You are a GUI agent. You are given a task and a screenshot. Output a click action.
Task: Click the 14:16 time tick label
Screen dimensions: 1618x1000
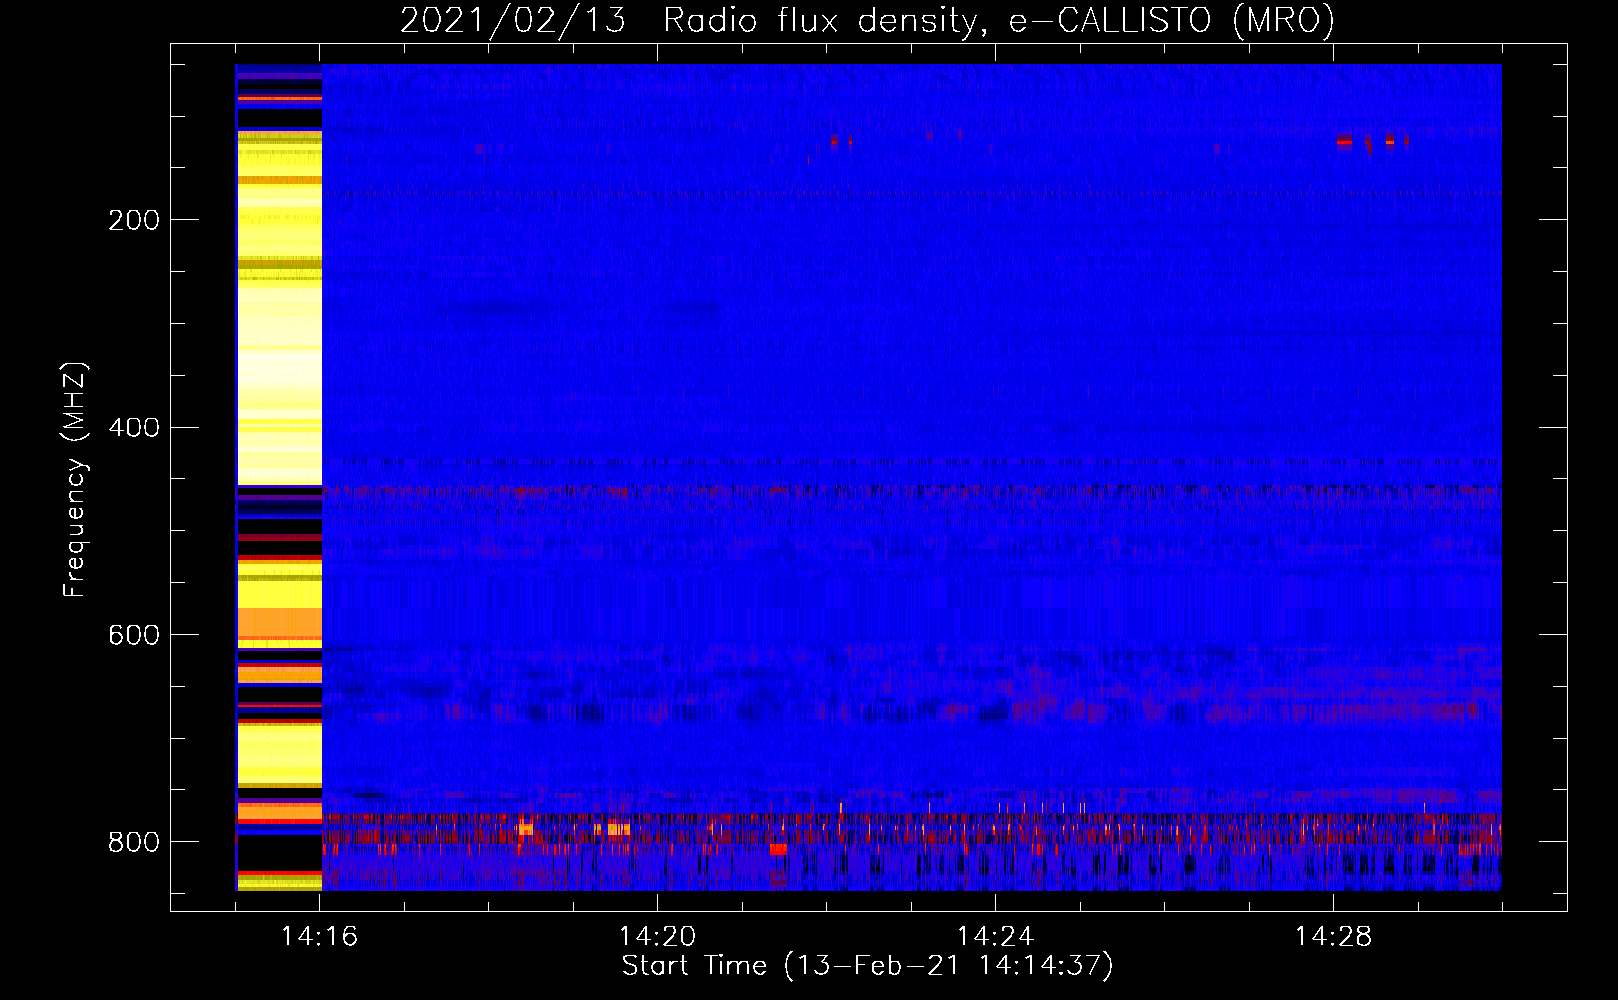click(x=319, y=937)
